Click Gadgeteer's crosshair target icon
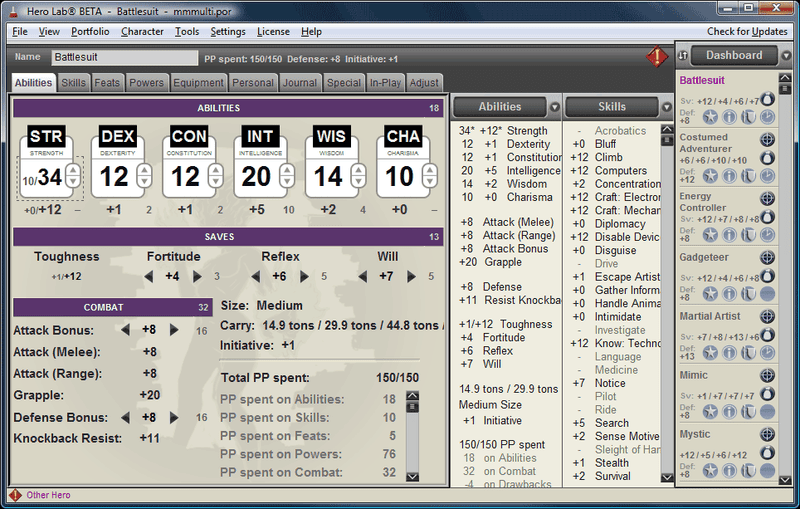The height and width of the screenshot is (509, 800). click(x=767, y=258)
